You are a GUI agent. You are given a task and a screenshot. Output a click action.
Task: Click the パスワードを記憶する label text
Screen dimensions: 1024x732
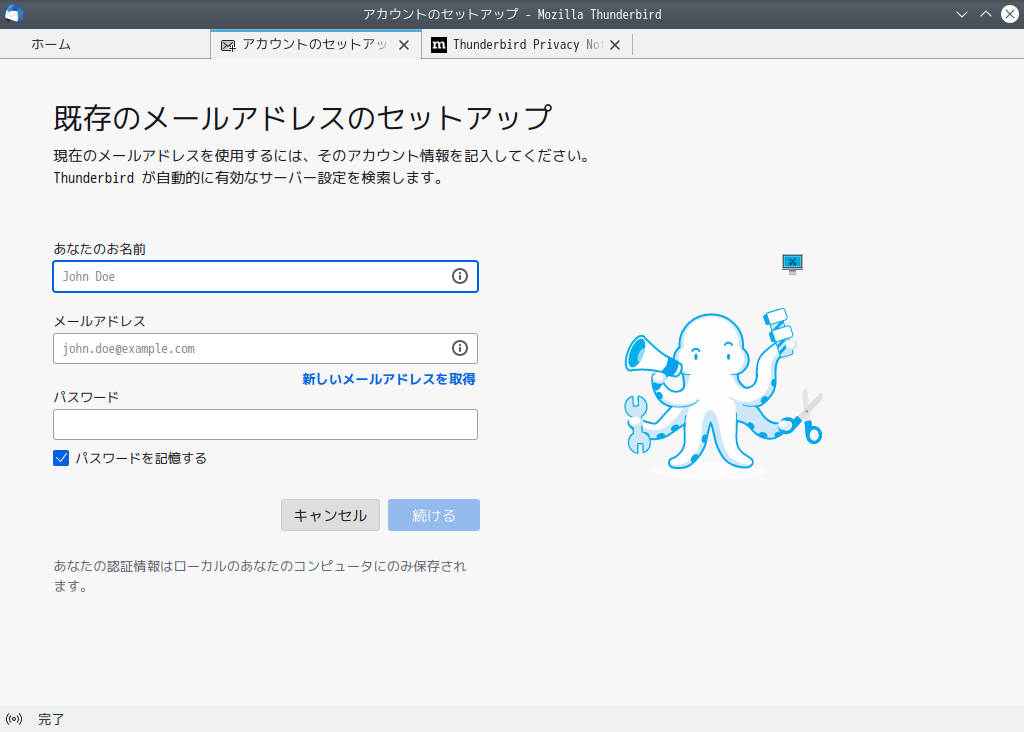[x=141, y=458]
